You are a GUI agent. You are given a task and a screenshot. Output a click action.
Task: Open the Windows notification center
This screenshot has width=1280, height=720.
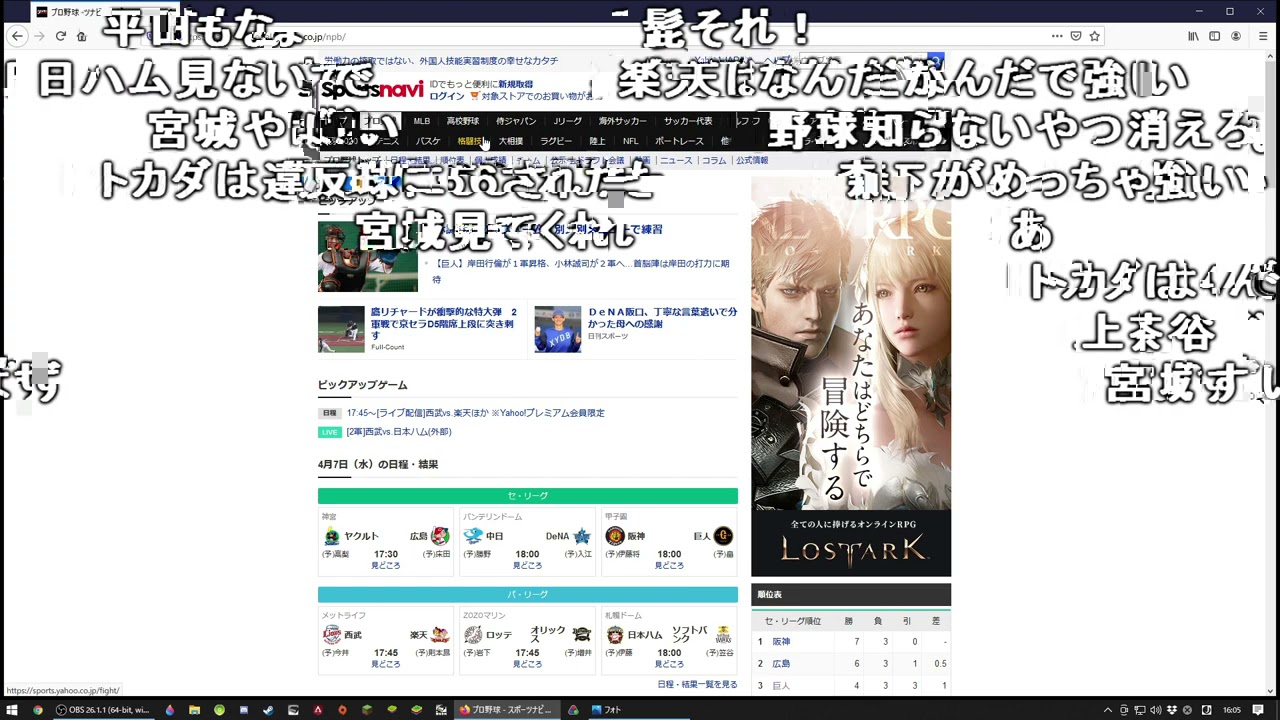point(1258,710)
